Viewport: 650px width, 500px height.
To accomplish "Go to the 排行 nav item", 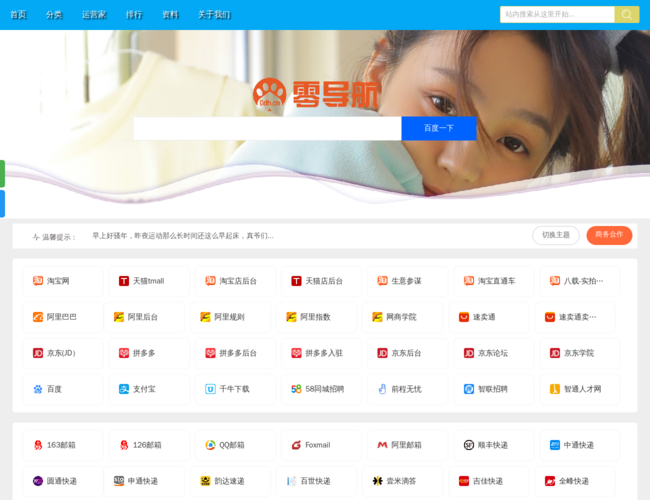I will pyautogui.click(x=134, y=15).
